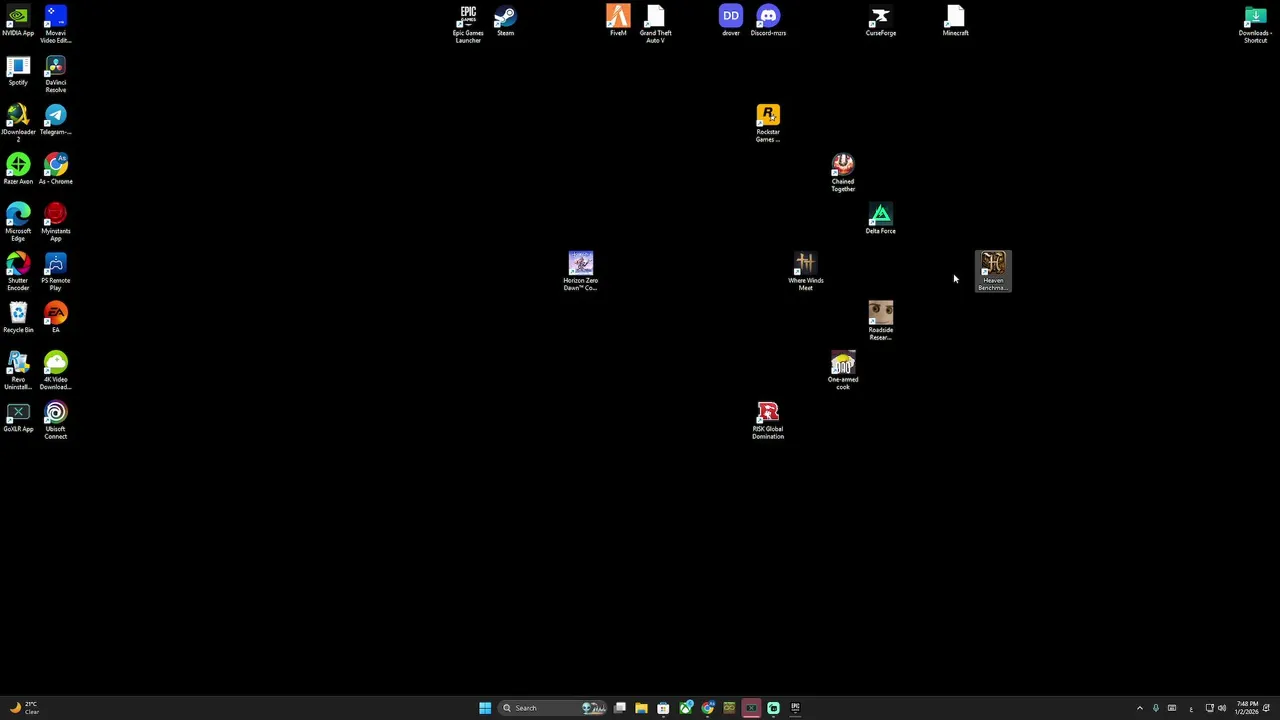Select the Steam desktop shortcut
Image resolution: width=1280 pixels, height=720 pixels.
tap(505, 21)
